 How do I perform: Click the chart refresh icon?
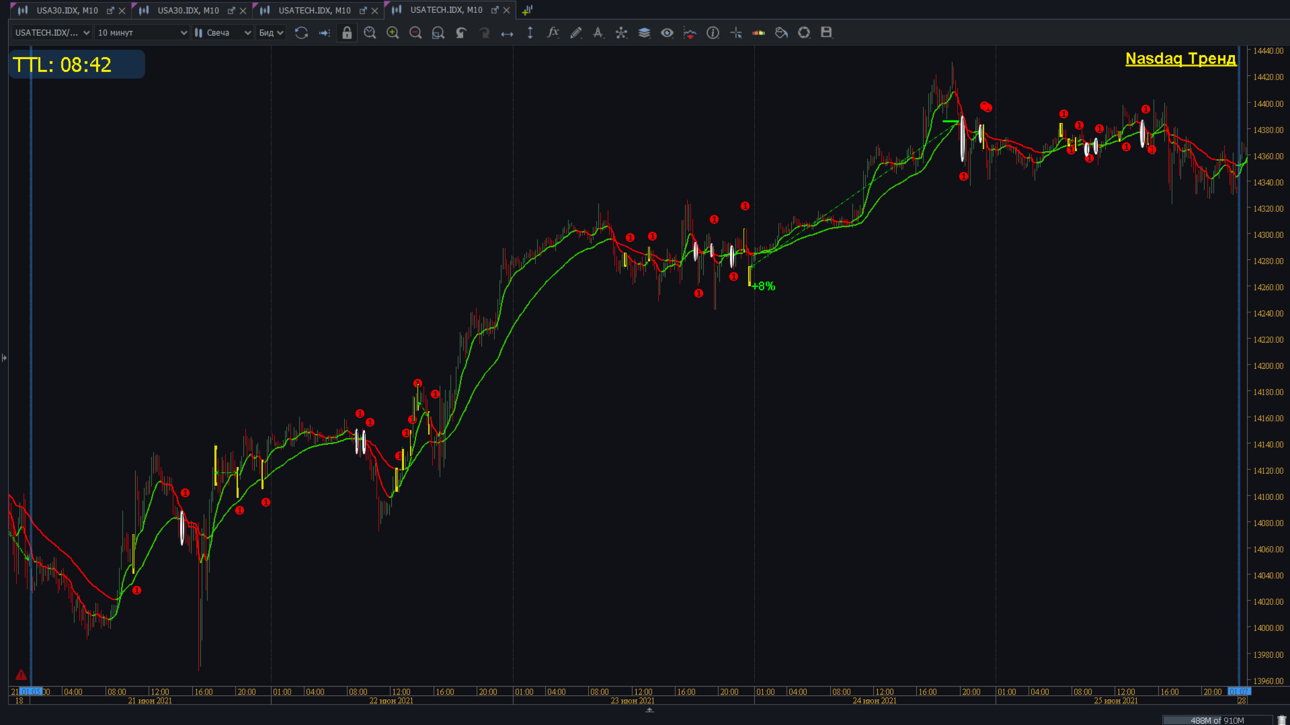[301, 33]
